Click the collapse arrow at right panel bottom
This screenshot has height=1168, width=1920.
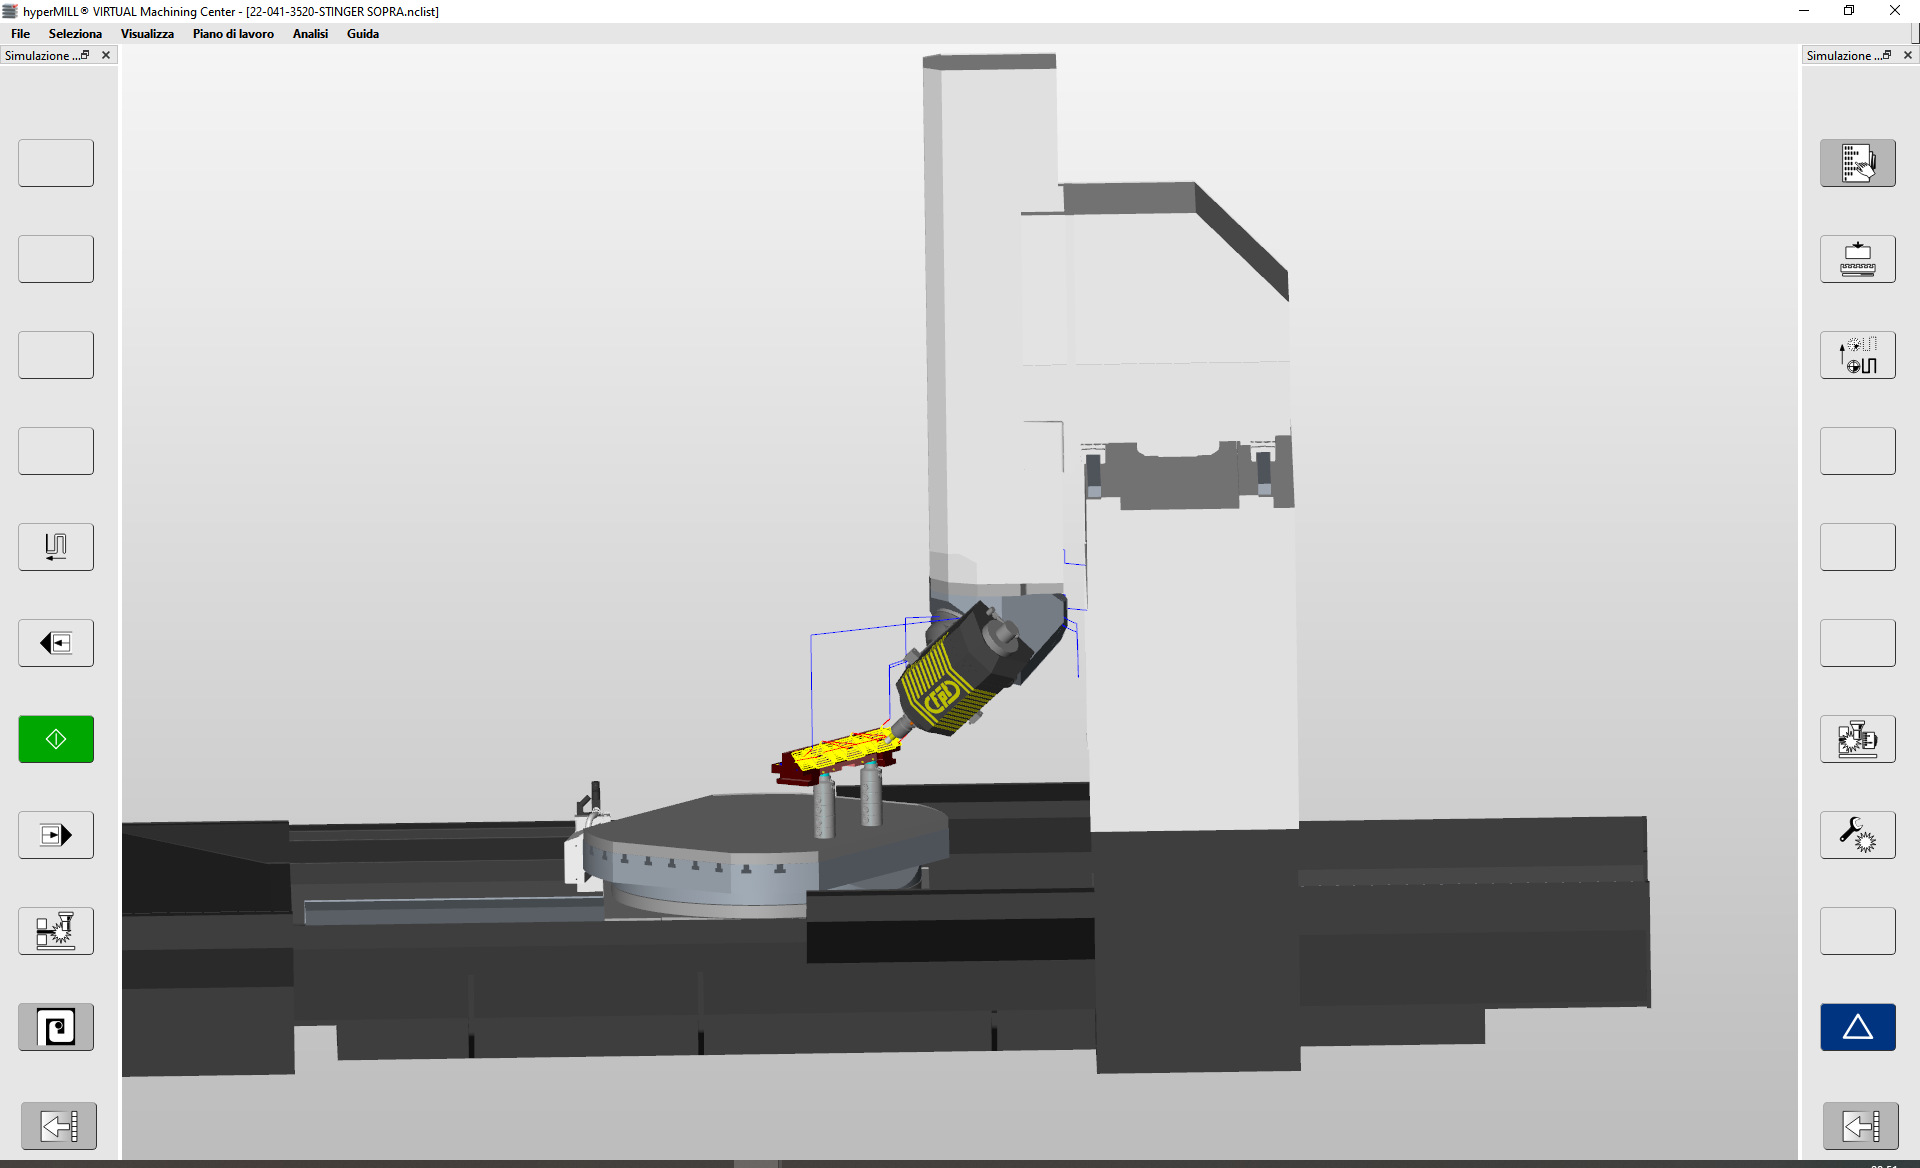pyautogui.click(x=1861, y=1126)
